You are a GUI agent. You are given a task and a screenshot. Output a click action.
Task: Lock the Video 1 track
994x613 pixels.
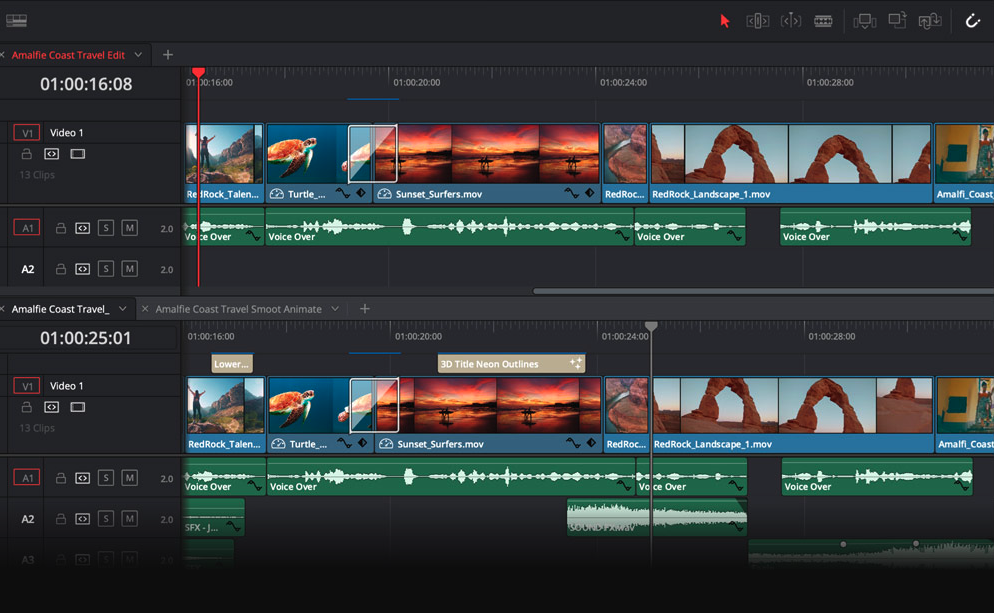click(28, 154)
